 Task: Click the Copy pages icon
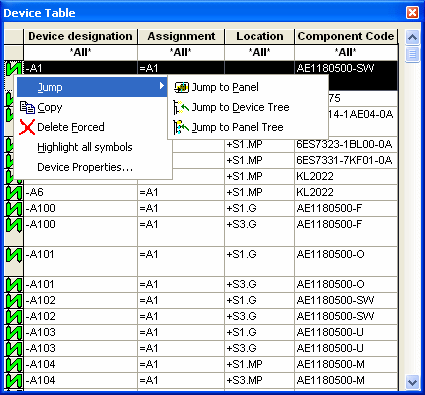point(27,107)
